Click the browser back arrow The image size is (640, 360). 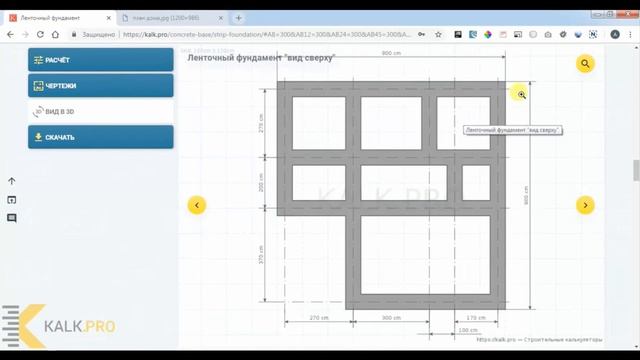(x=10, y=35)
